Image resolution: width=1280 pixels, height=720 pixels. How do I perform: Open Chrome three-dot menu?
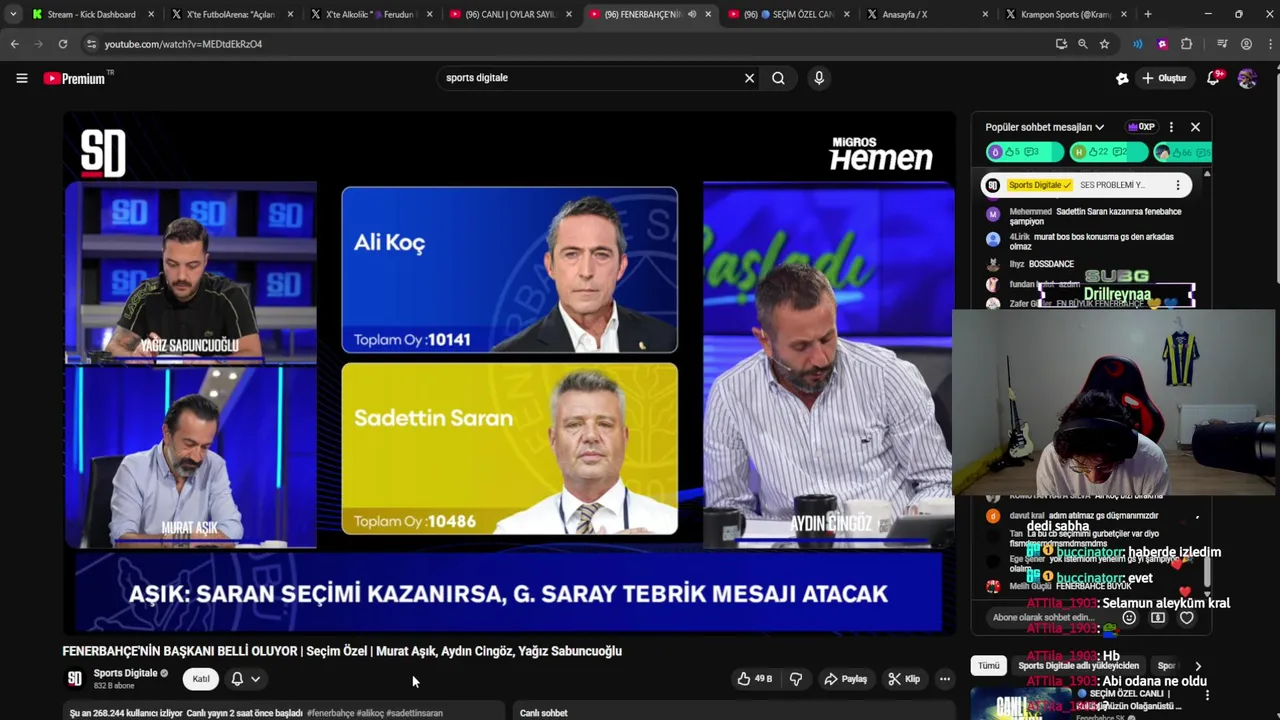coord(1268,44)
